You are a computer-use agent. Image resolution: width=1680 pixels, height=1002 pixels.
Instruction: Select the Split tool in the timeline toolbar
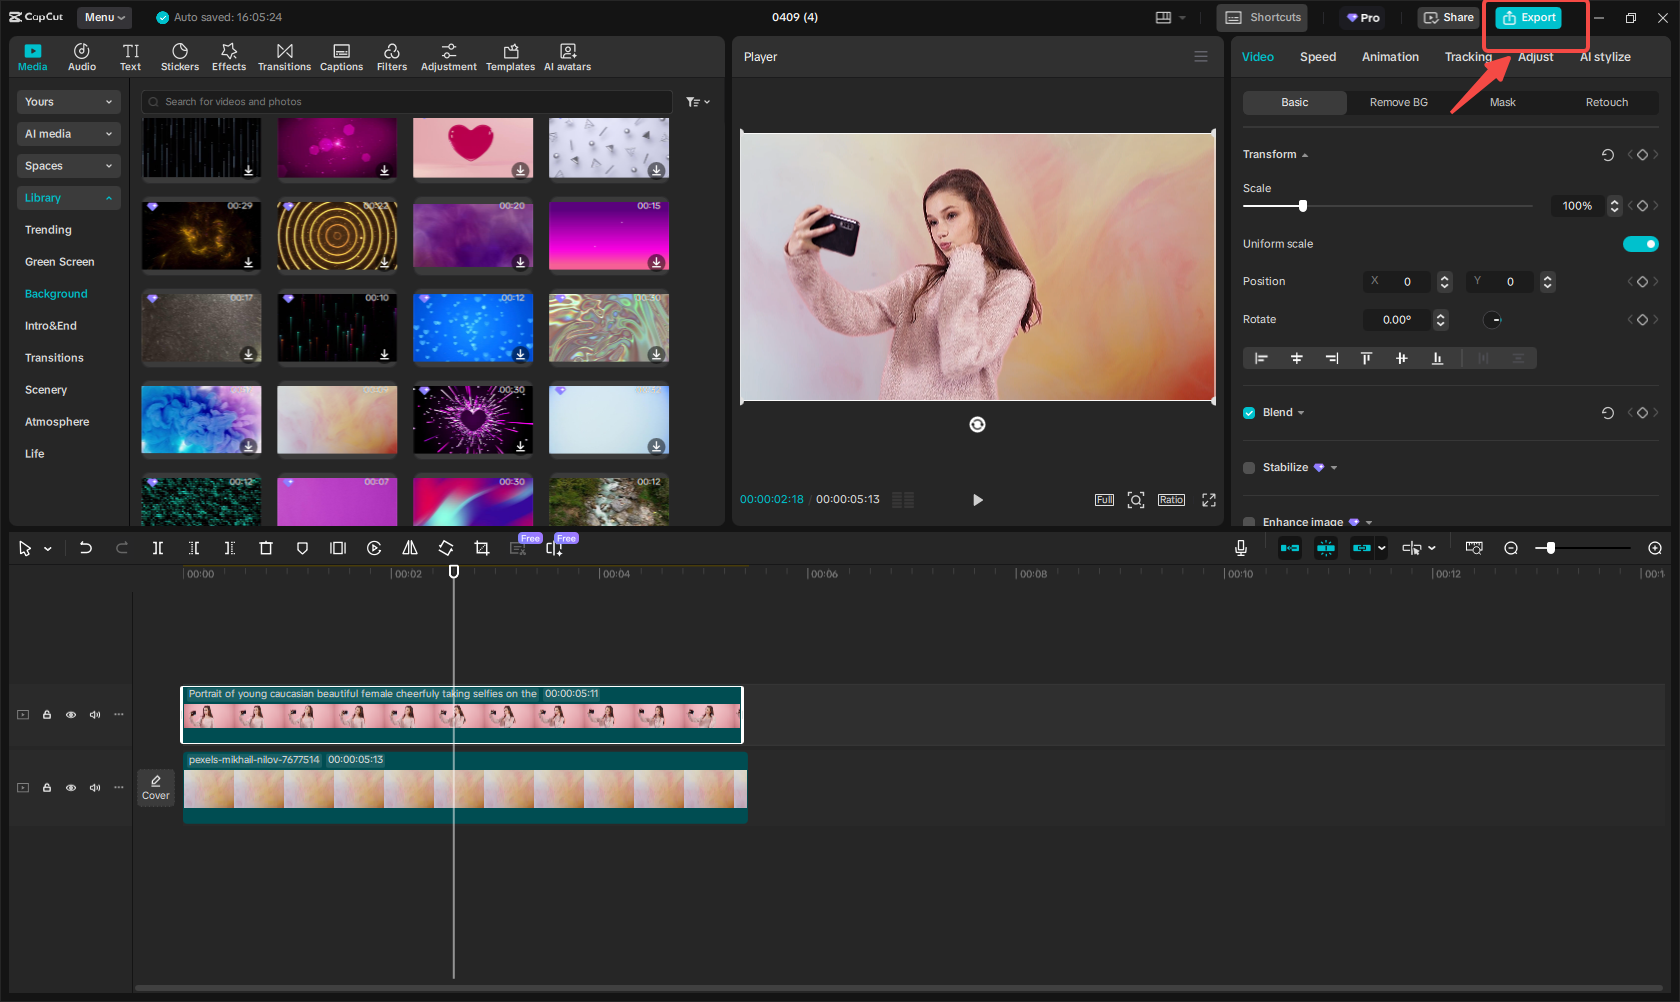tap(157, 548)
